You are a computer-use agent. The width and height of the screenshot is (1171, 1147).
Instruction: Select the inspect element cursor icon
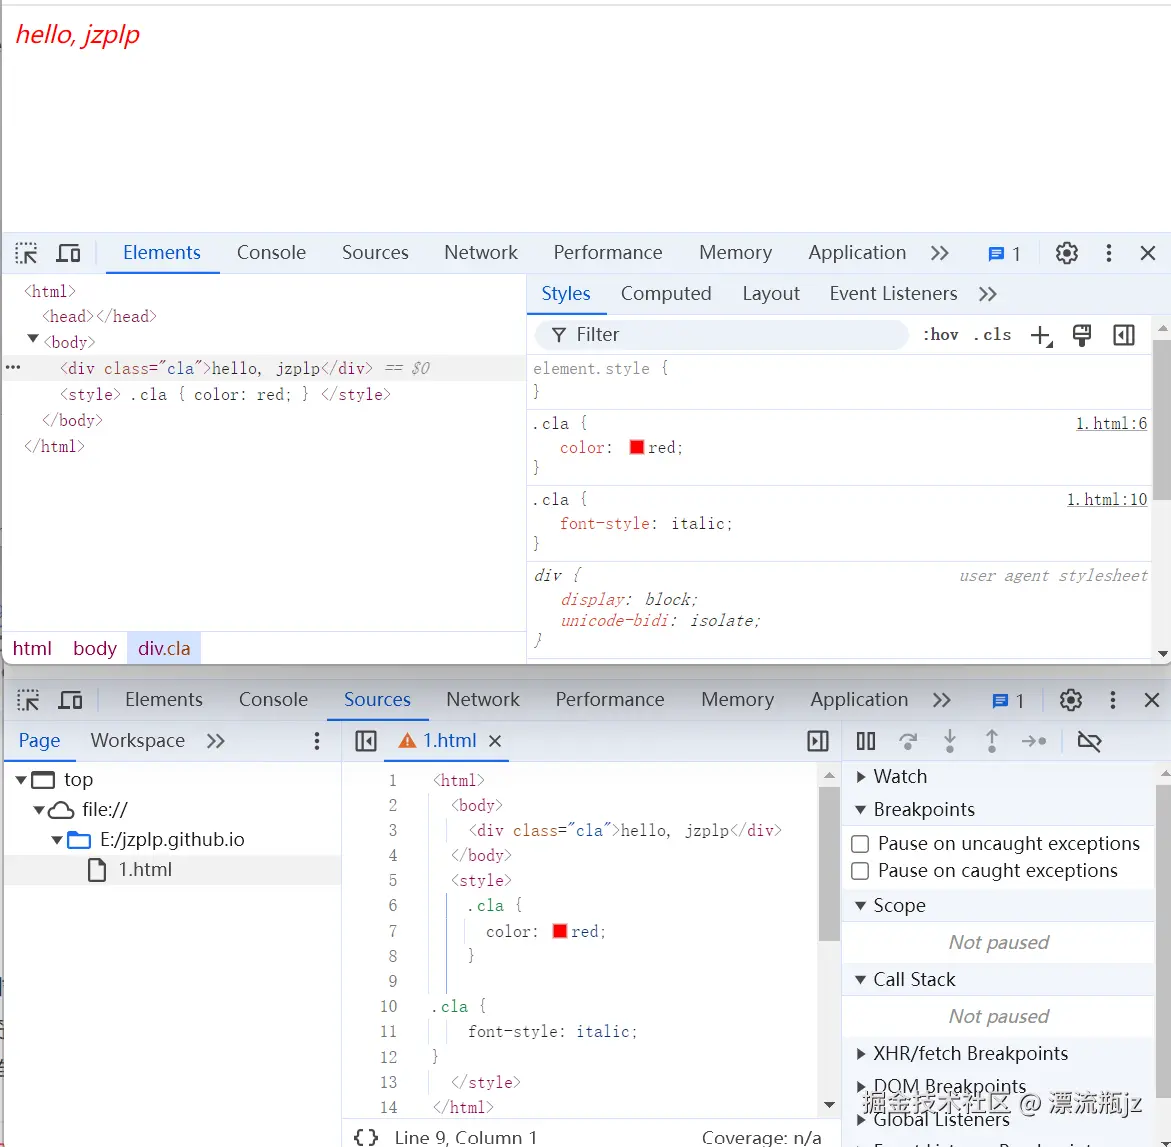click(x=25, y=252)
